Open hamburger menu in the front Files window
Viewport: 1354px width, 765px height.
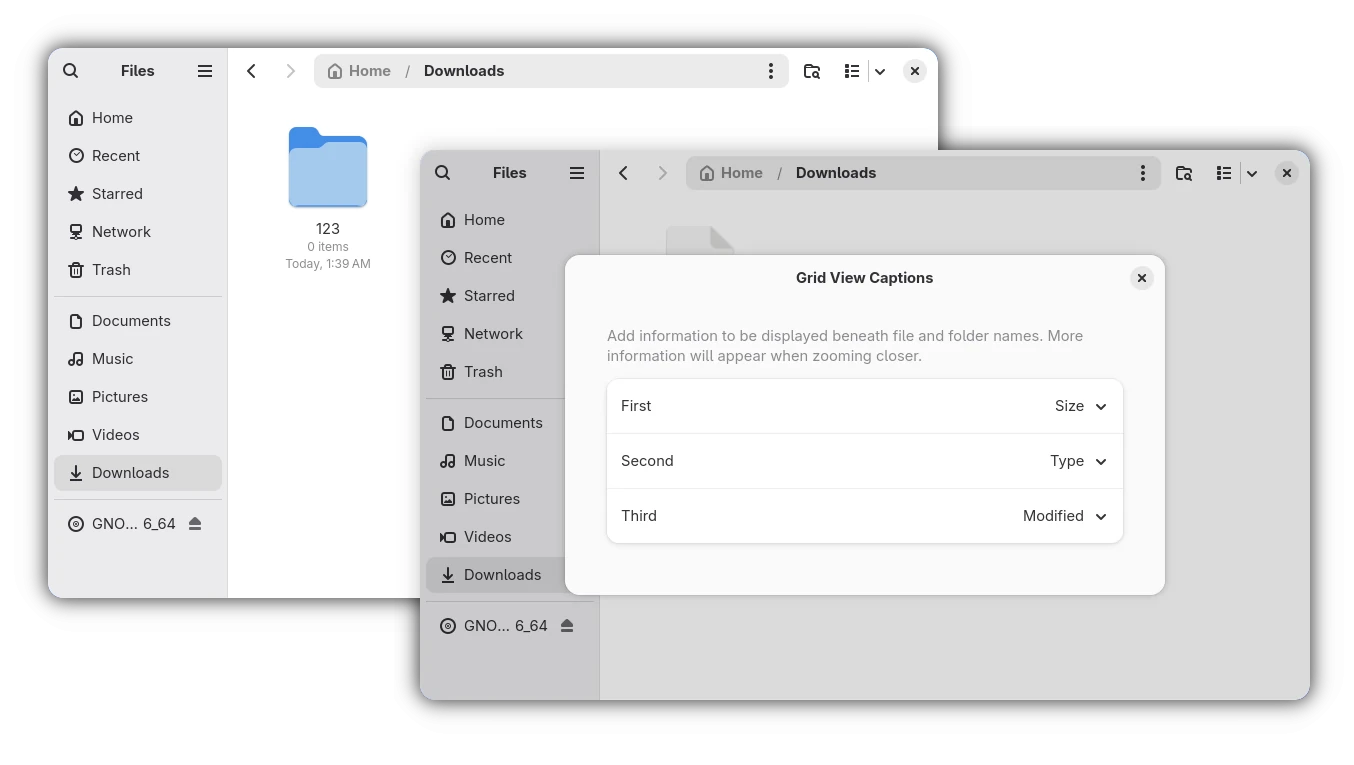click(577, 173)
